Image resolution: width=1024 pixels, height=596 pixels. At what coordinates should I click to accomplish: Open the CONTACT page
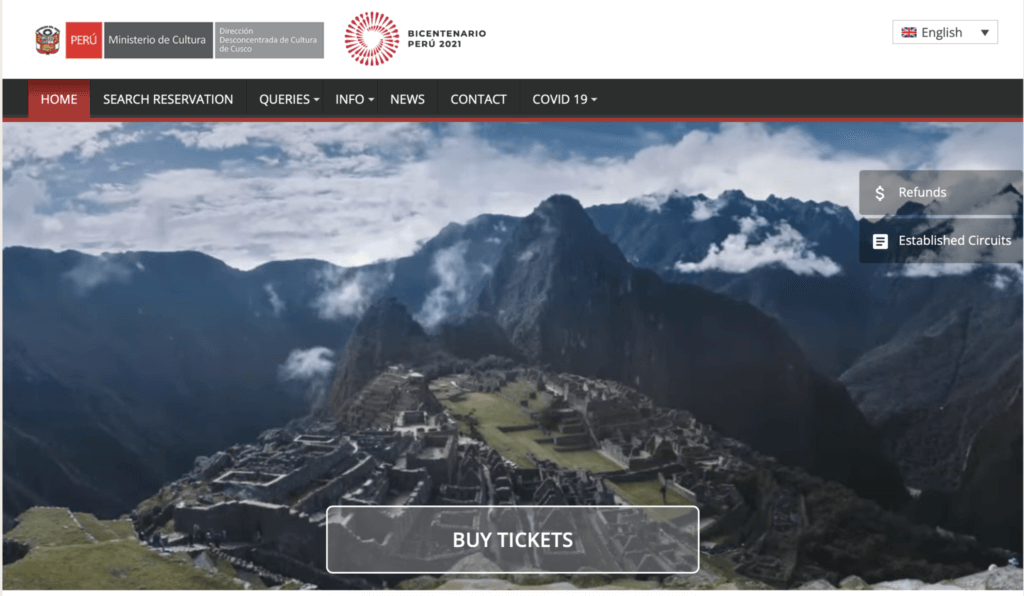point(478,99)
